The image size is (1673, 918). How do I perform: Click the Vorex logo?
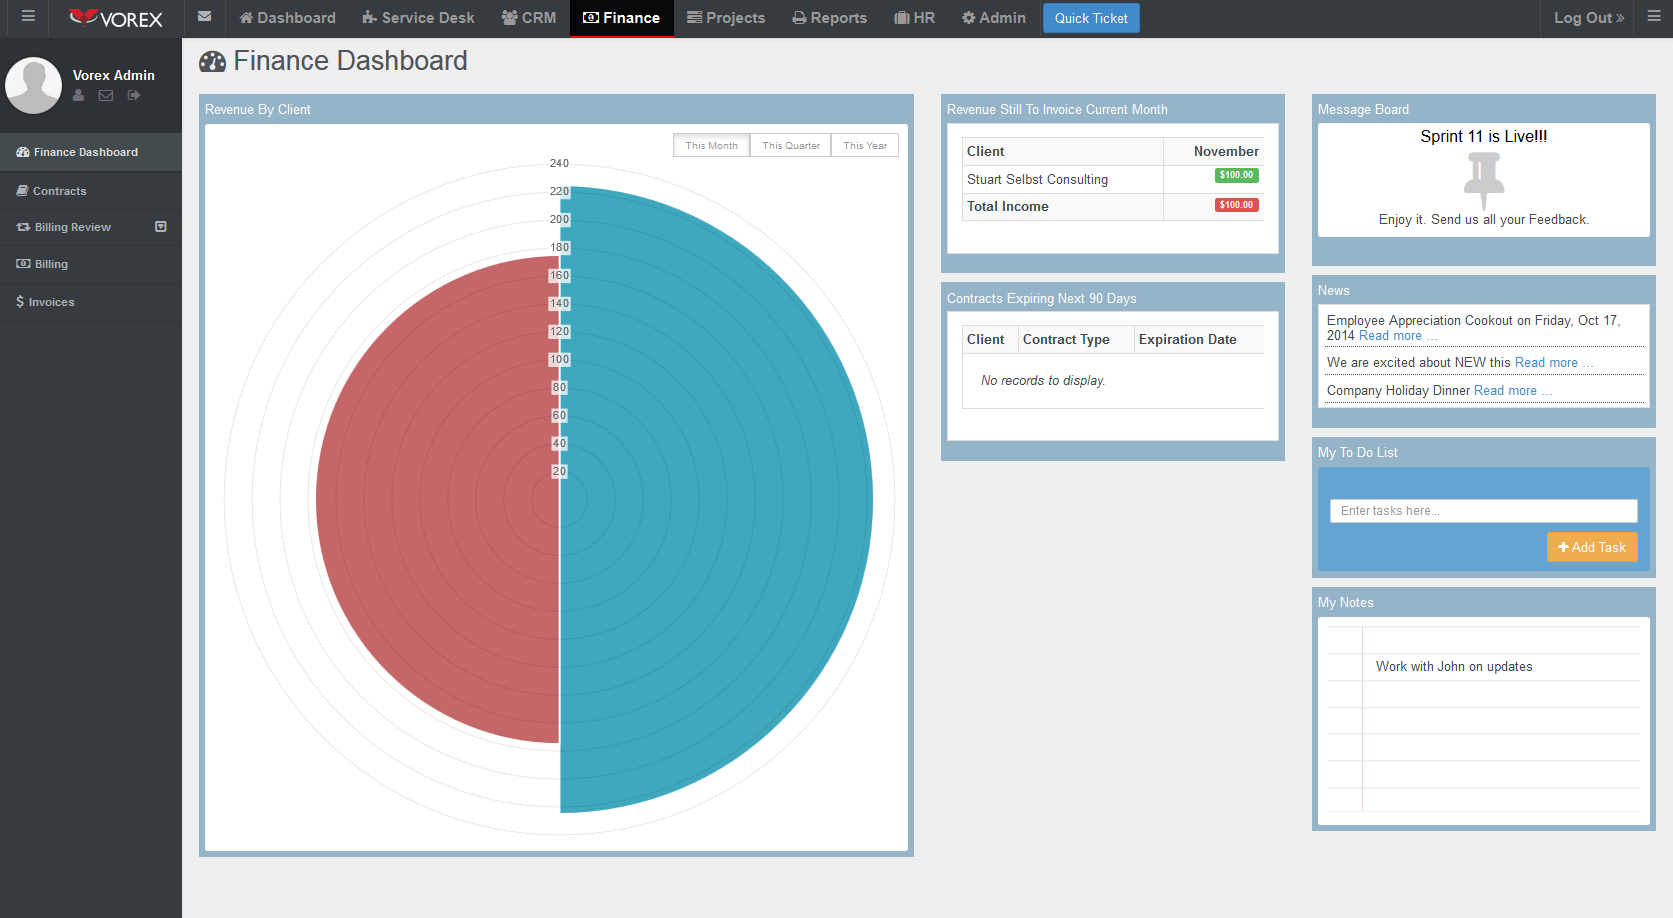(x=116, y=18)
